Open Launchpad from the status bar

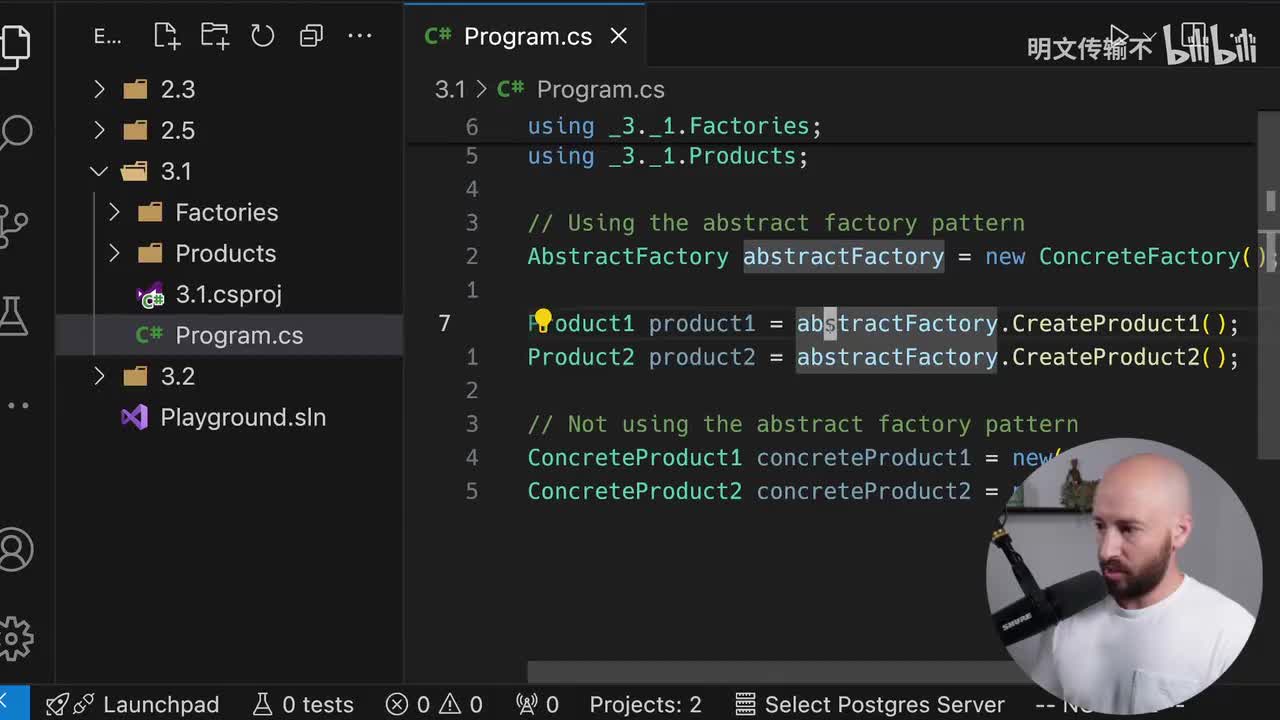133,704
